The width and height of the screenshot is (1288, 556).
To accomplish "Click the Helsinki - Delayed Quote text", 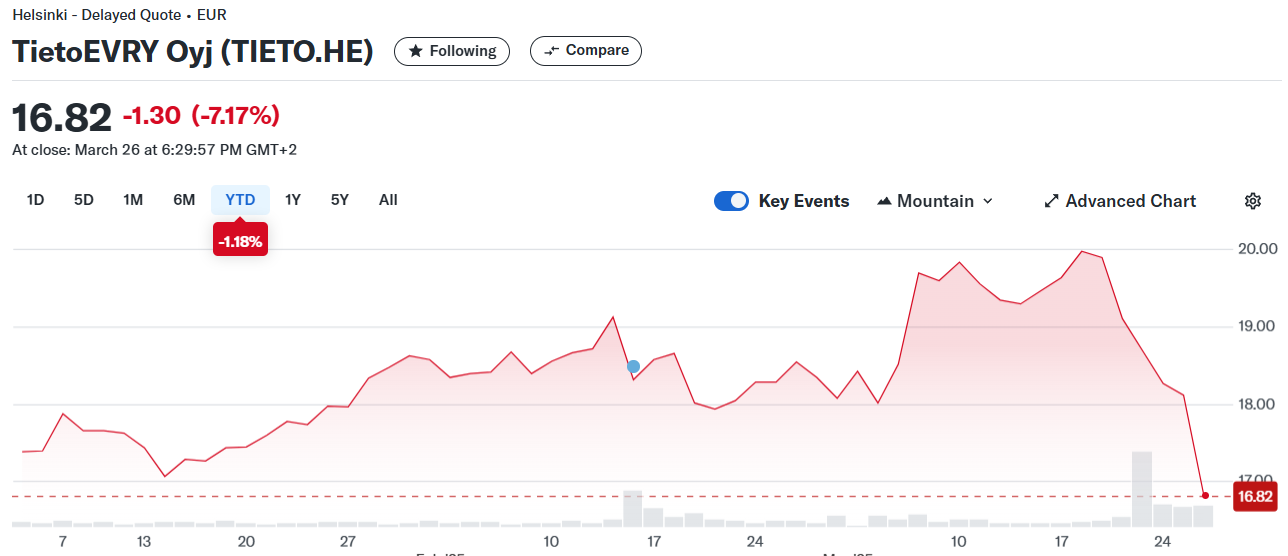I will coord(97,15).
